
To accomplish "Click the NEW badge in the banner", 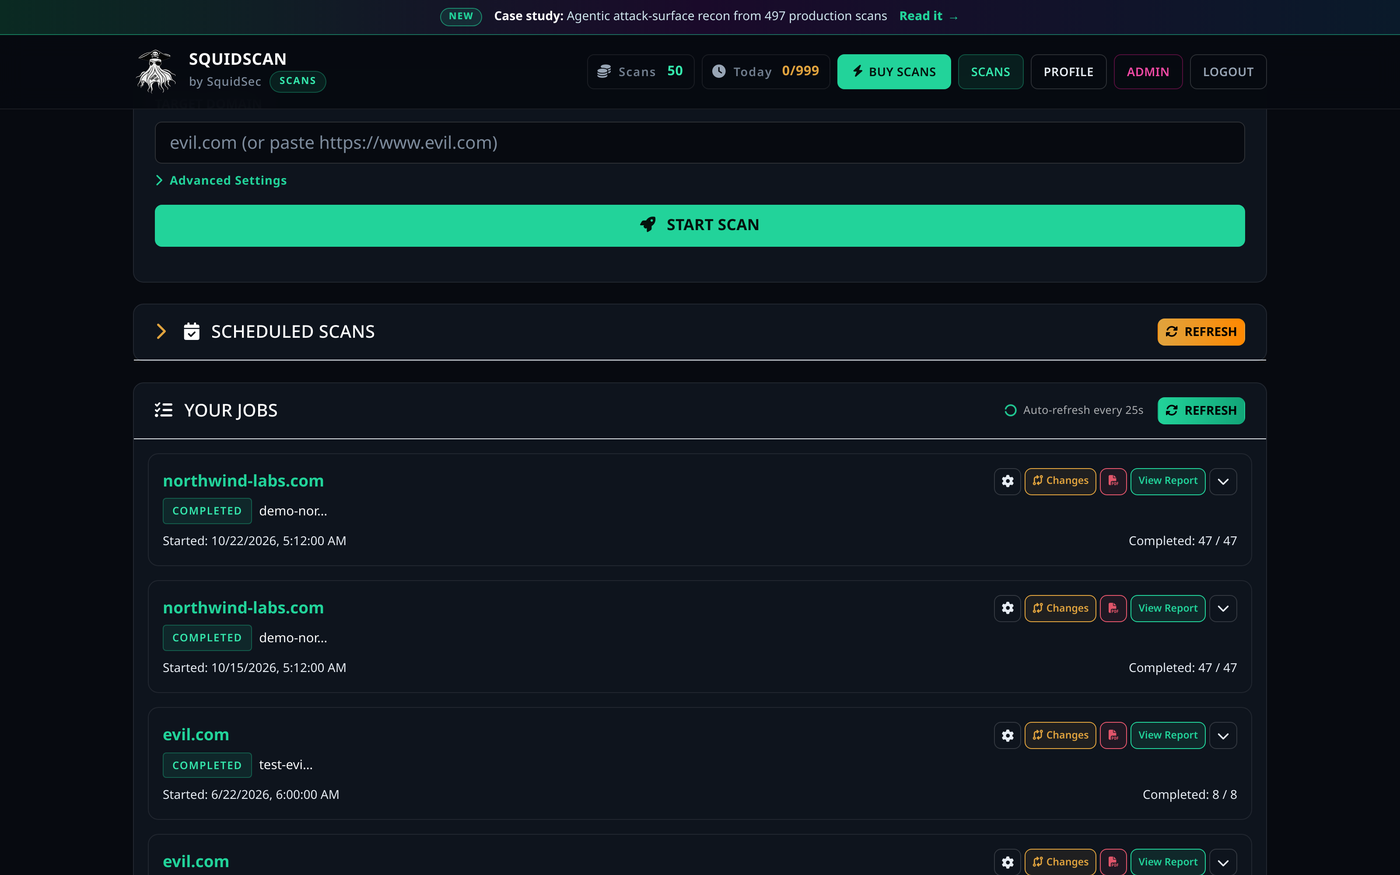I will pos(461,16).
